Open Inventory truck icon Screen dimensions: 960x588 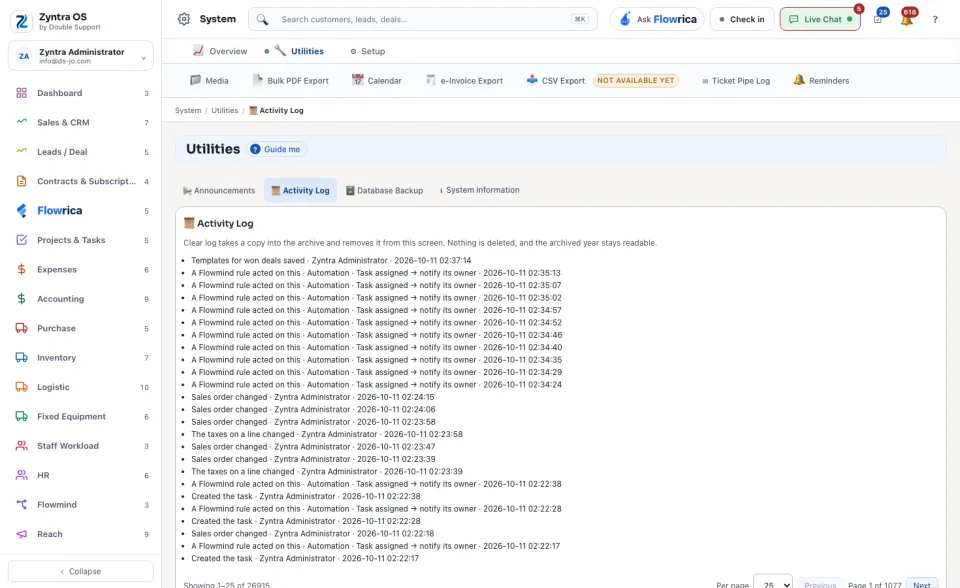(x=21, y=358)
